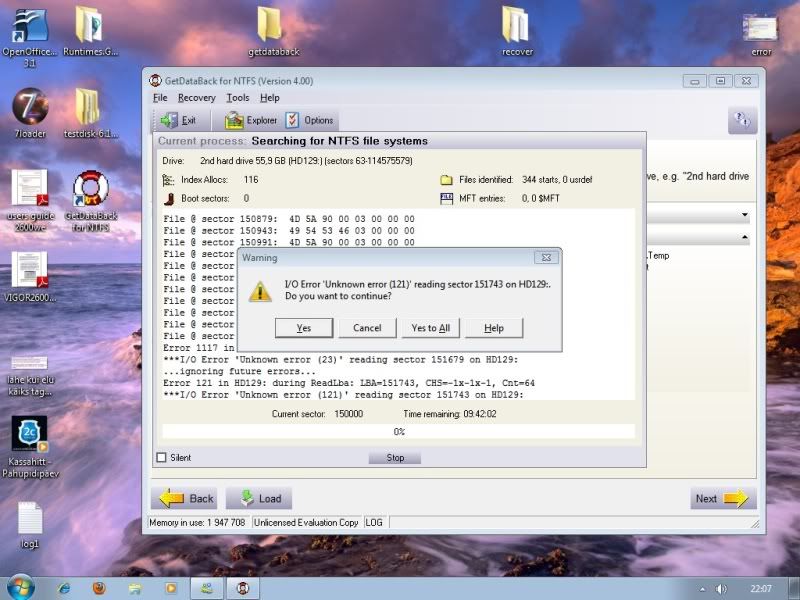The height and width of the screenshot is (600, 800).
Task: Select the recover folder on desktop
Action: pos(517,31)
